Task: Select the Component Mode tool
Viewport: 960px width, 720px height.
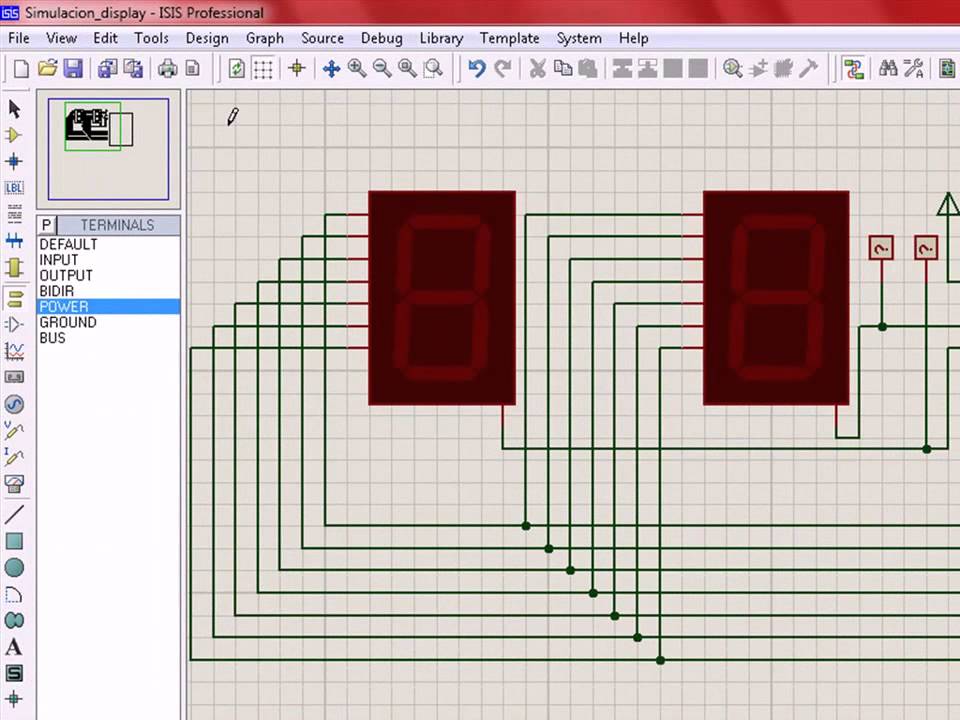Action: (14, 135)
